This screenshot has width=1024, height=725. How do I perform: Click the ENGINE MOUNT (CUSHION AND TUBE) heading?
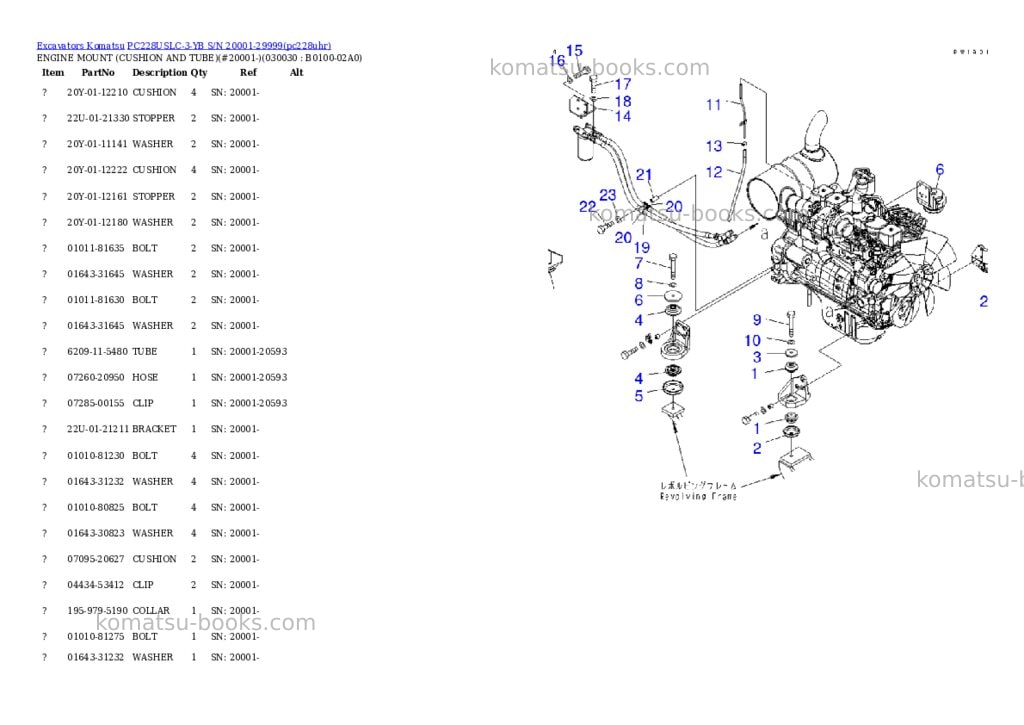coord(199,58)
